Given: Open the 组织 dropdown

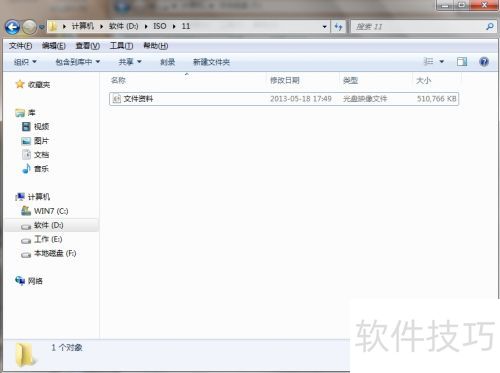Looking at the screenshot, I should point(25,62).
